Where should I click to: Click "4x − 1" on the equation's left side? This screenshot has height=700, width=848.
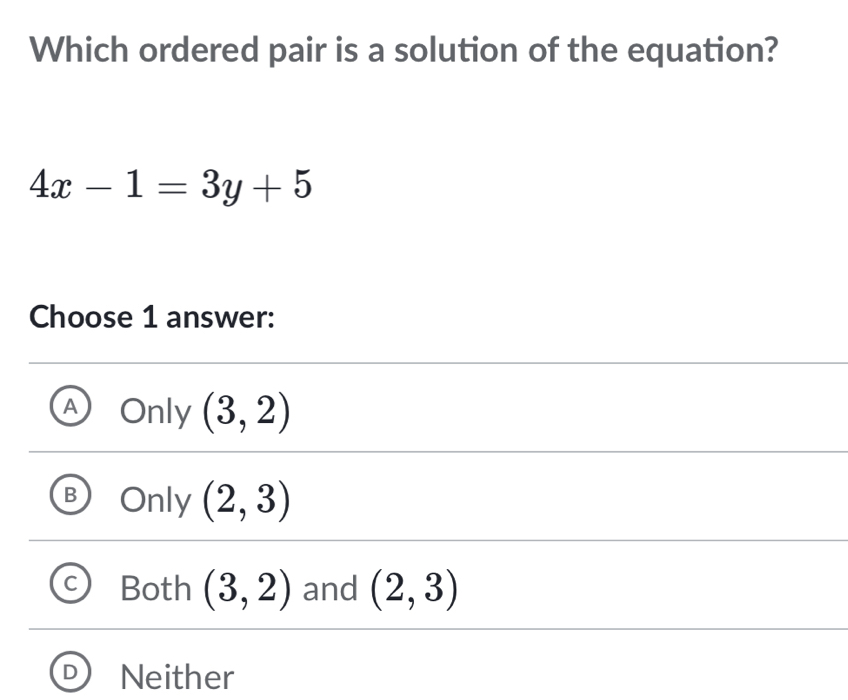79,184
